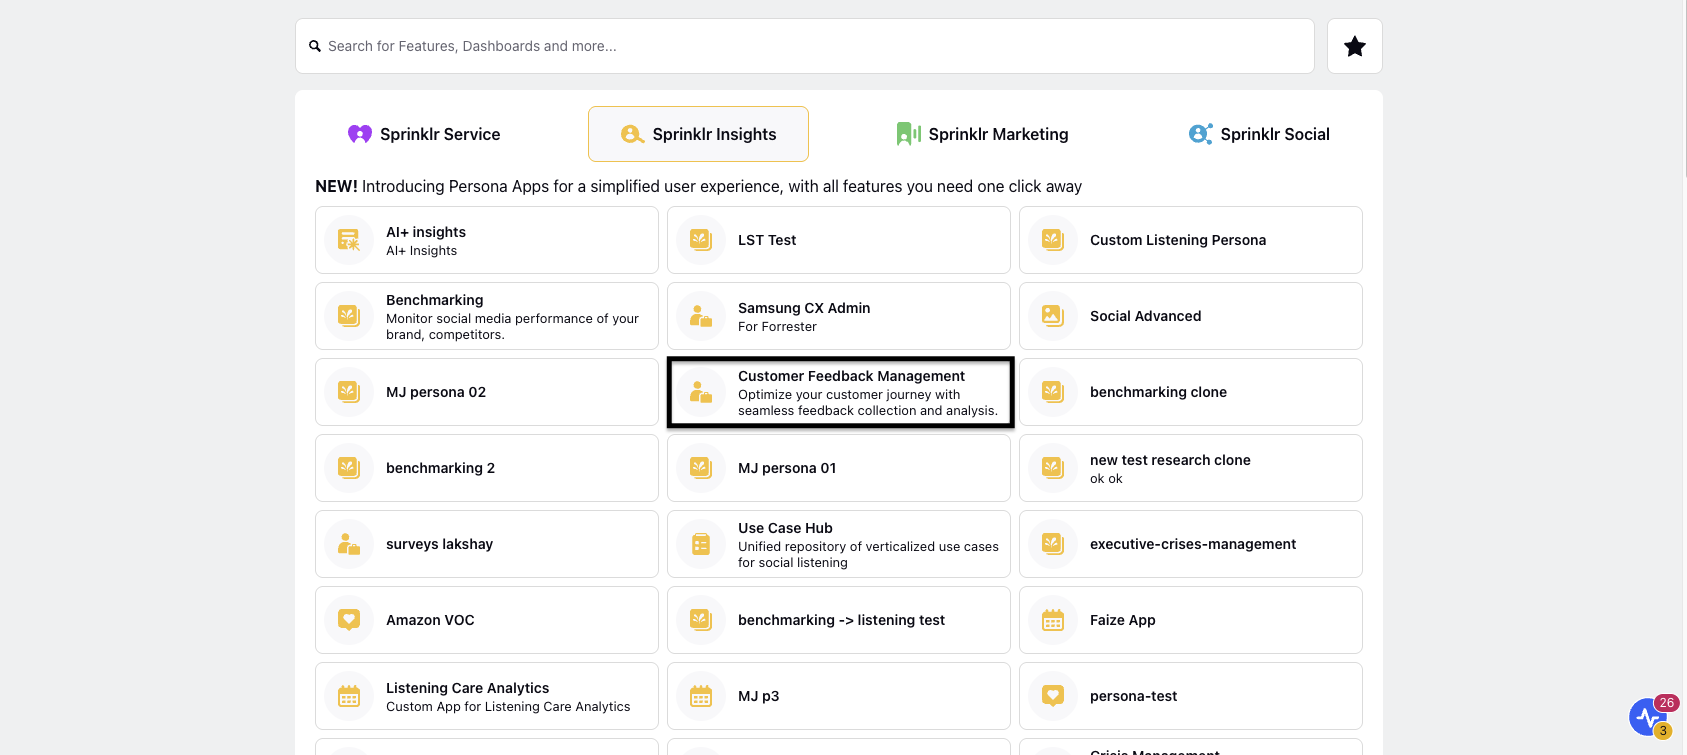
Task: Open Samsung CX Admin title
Action: coord(804,308)
